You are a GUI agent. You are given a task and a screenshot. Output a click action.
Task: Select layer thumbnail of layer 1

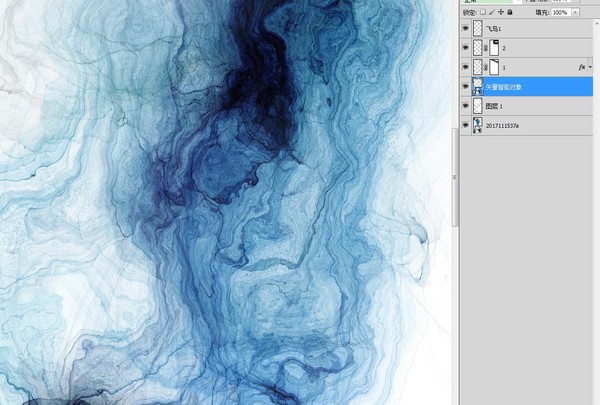(x=478, y=67)
